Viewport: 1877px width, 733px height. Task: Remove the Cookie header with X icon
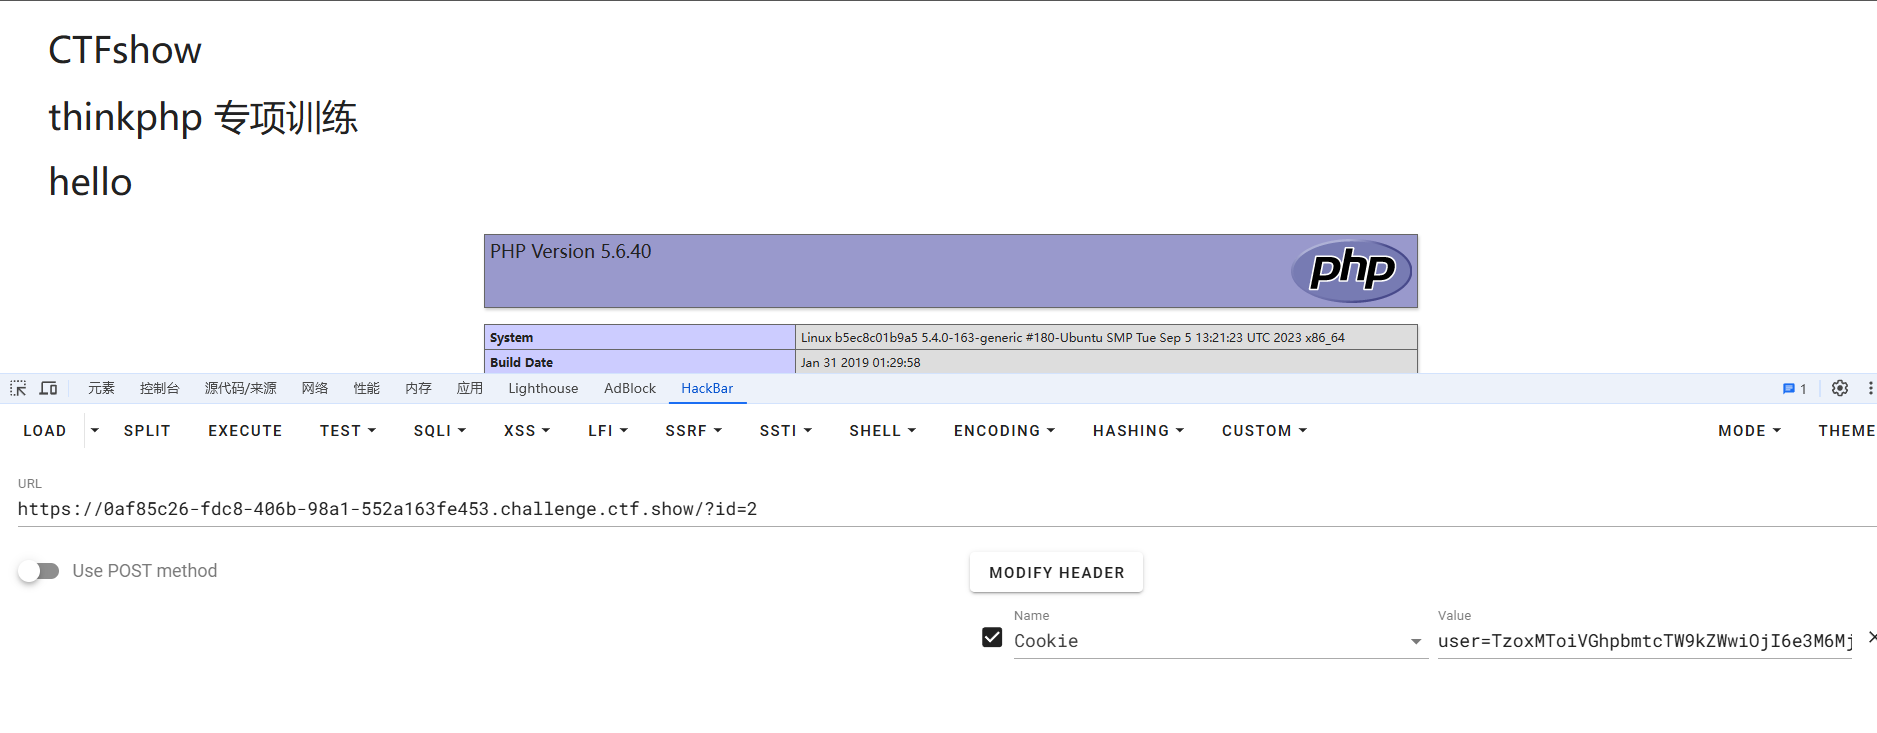click(1871, 637)
